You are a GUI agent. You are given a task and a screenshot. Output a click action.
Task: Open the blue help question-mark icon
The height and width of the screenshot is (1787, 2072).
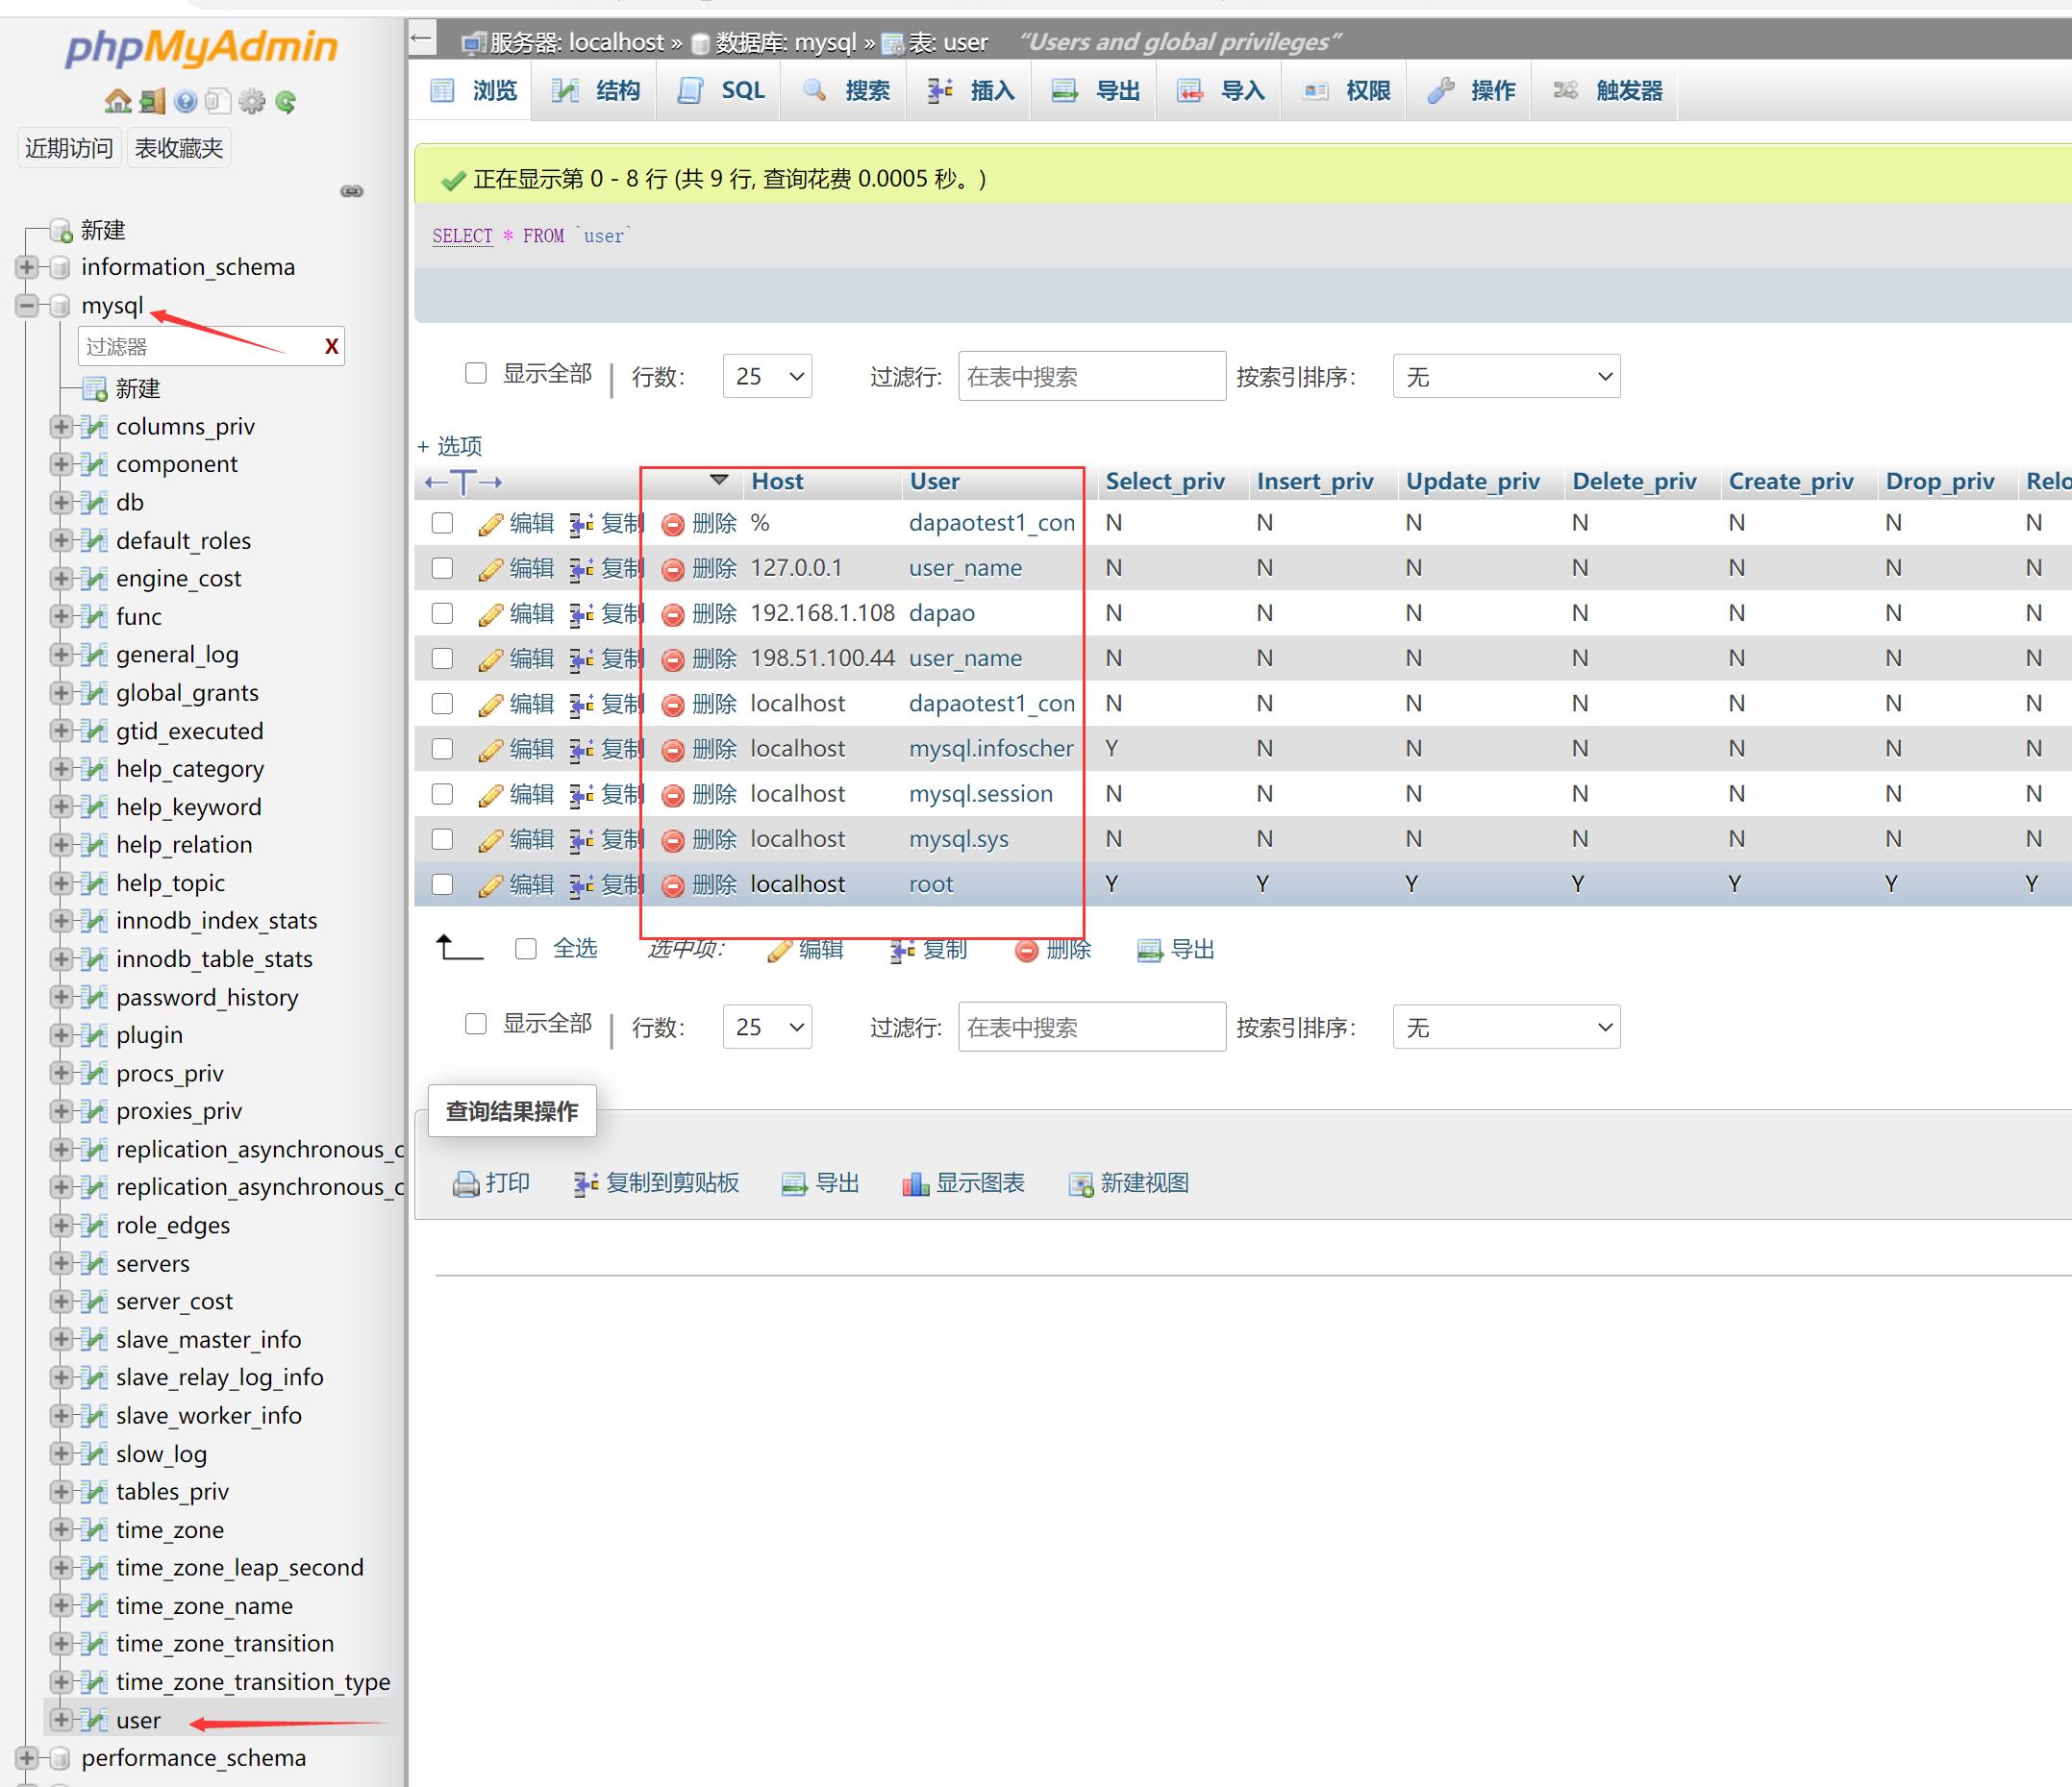pyautogui.click(x=185, y=101)
